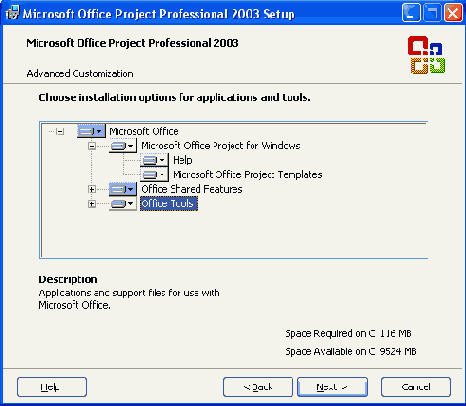Click the setup icon in the title bar

click(x=12, y=13)
